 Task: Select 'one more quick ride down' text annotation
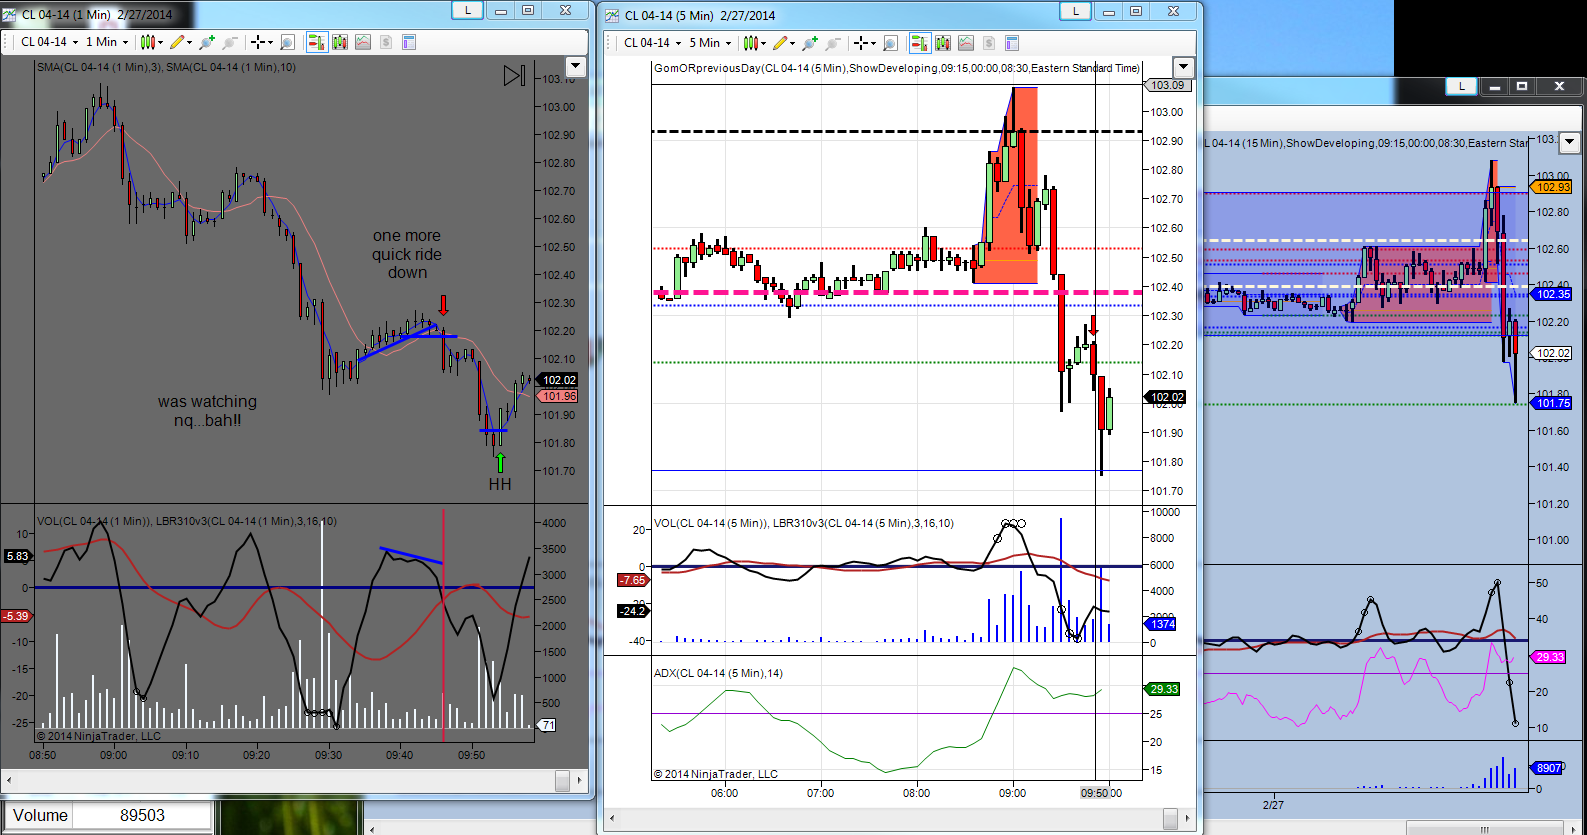[407, 254]
